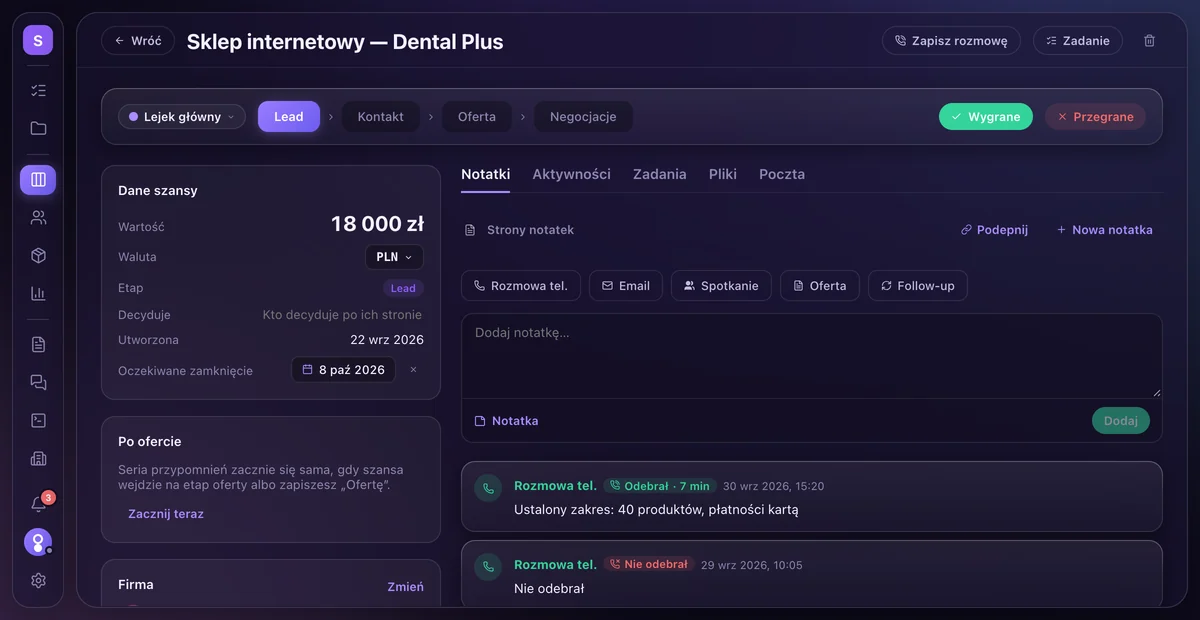Switch to the Pliki tab
The width and height of the screenshot is (1200, 620).
coord(723,174)
